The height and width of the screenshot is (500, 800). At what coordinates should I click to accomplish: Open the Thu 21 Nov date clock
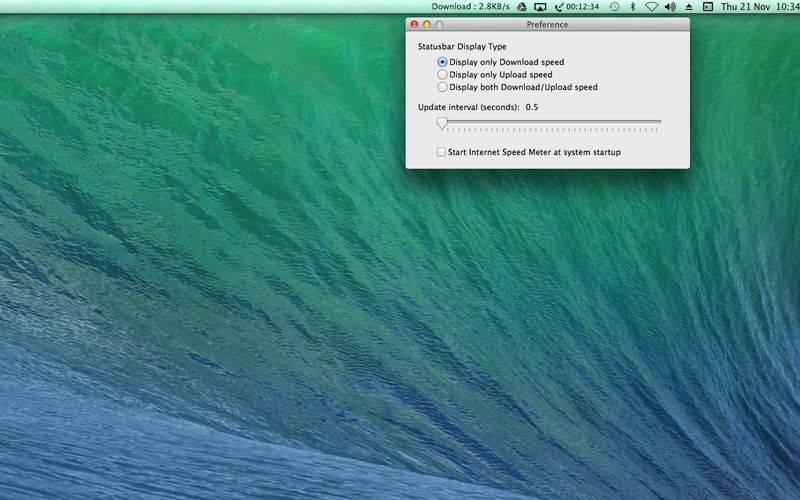point(760,7)
